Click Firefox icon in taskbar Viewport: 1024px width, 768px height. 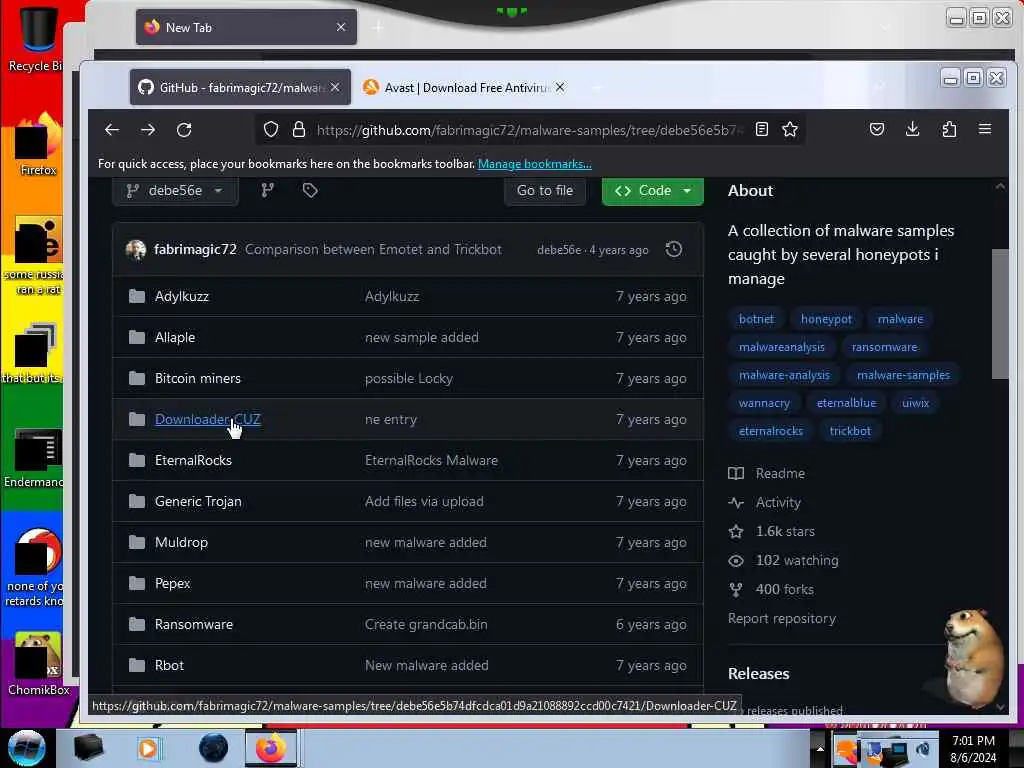pyautogui.click(x=271, y=748)
